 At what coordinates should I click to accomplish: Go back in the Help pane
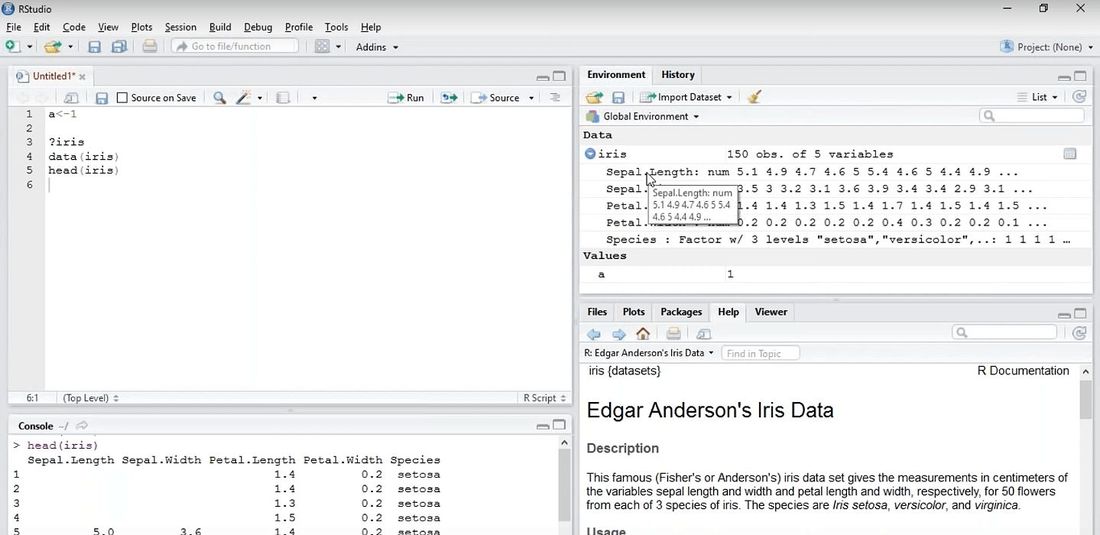coord(594,334)
